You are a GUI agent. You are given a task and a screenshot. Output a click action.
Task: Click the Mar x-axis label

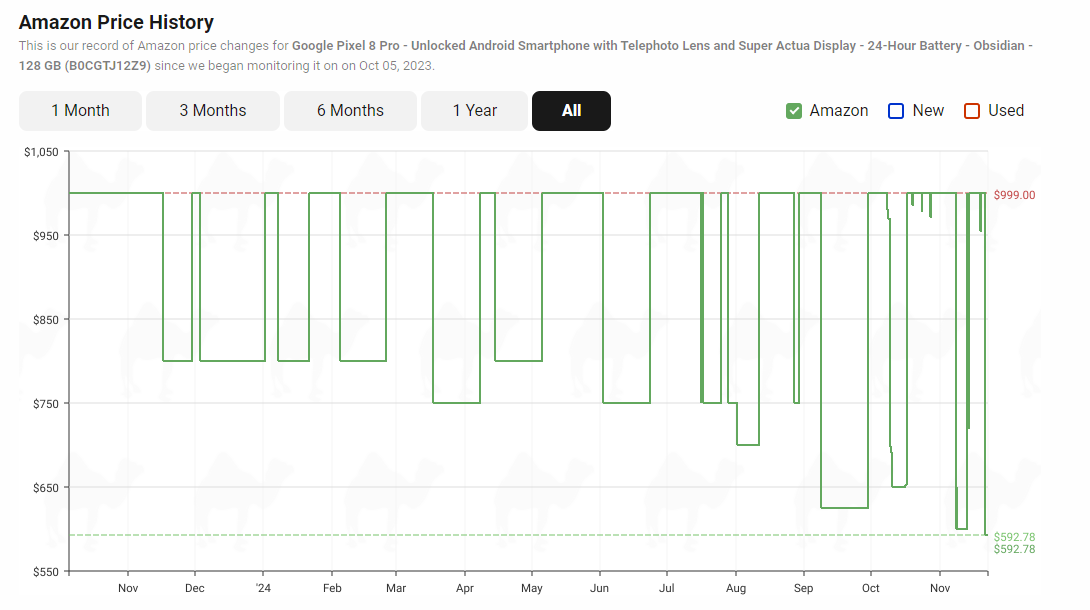396,588
